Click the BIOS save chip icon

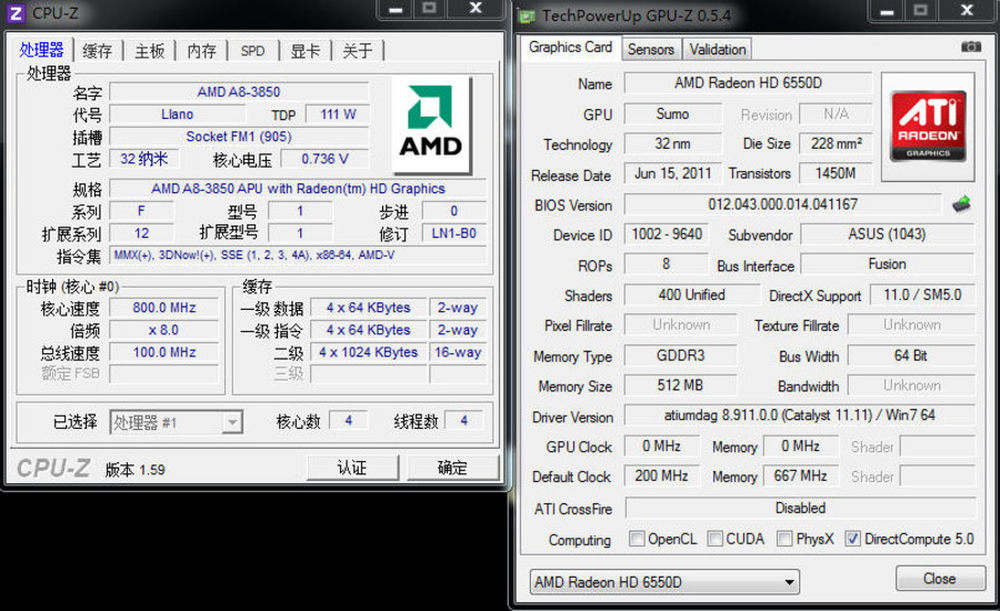961,204
